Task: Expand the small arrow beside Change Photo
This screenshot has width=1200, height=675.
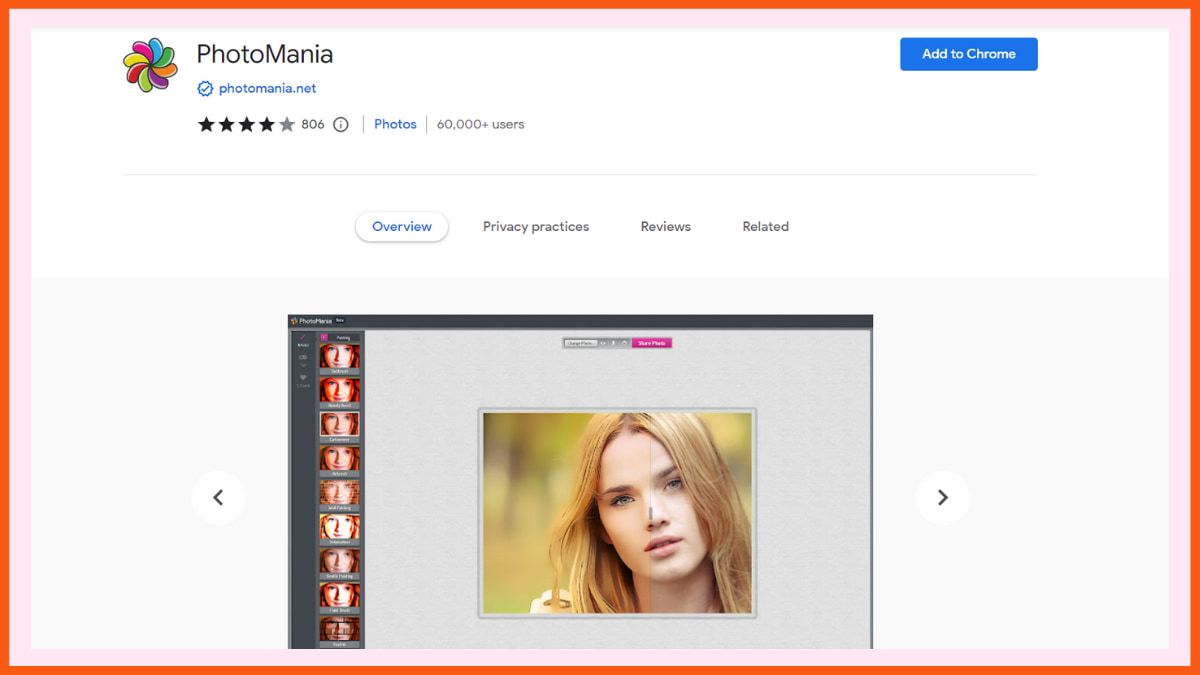Action: click(x=624, y=344)
